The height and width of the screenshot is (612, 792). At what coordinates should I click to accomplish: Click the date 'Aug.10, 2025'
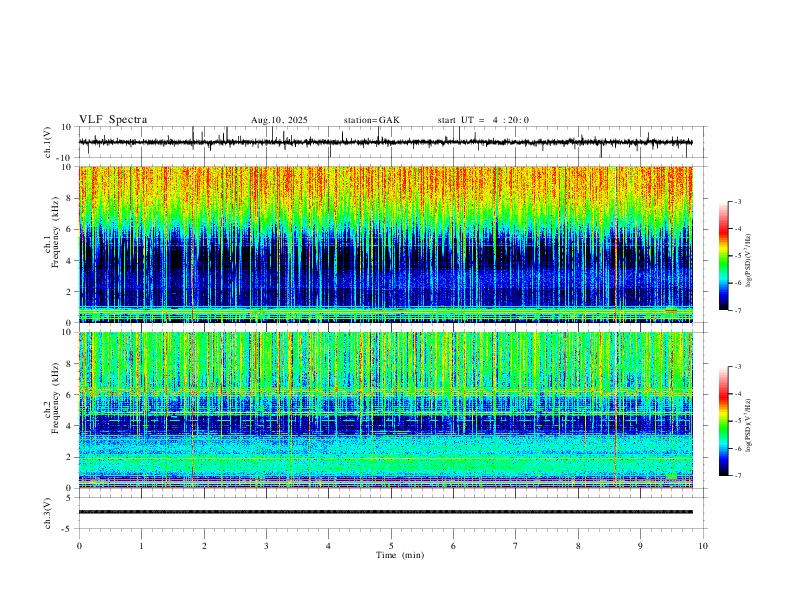pos(279,120)
